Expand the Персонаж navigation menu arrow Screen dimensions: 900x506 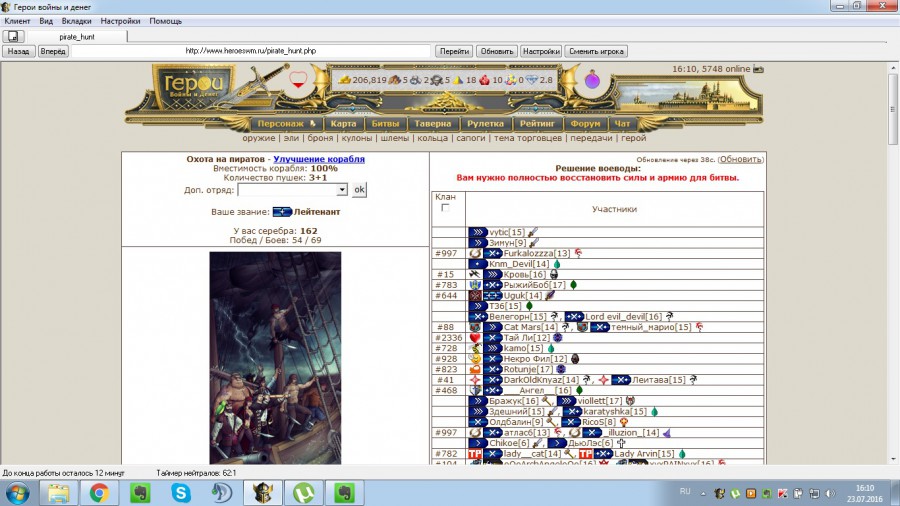(x=313, y=123)
